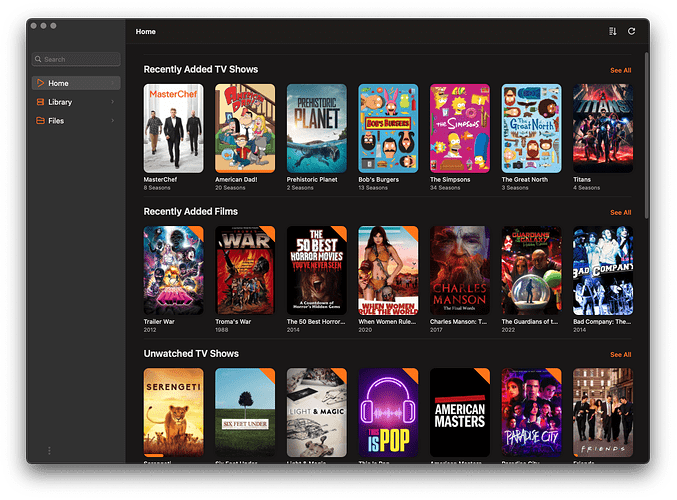This screenshot has height=500, width=677.
Task: Open The Simpsons poster
Action: click(x=460, y=128)
